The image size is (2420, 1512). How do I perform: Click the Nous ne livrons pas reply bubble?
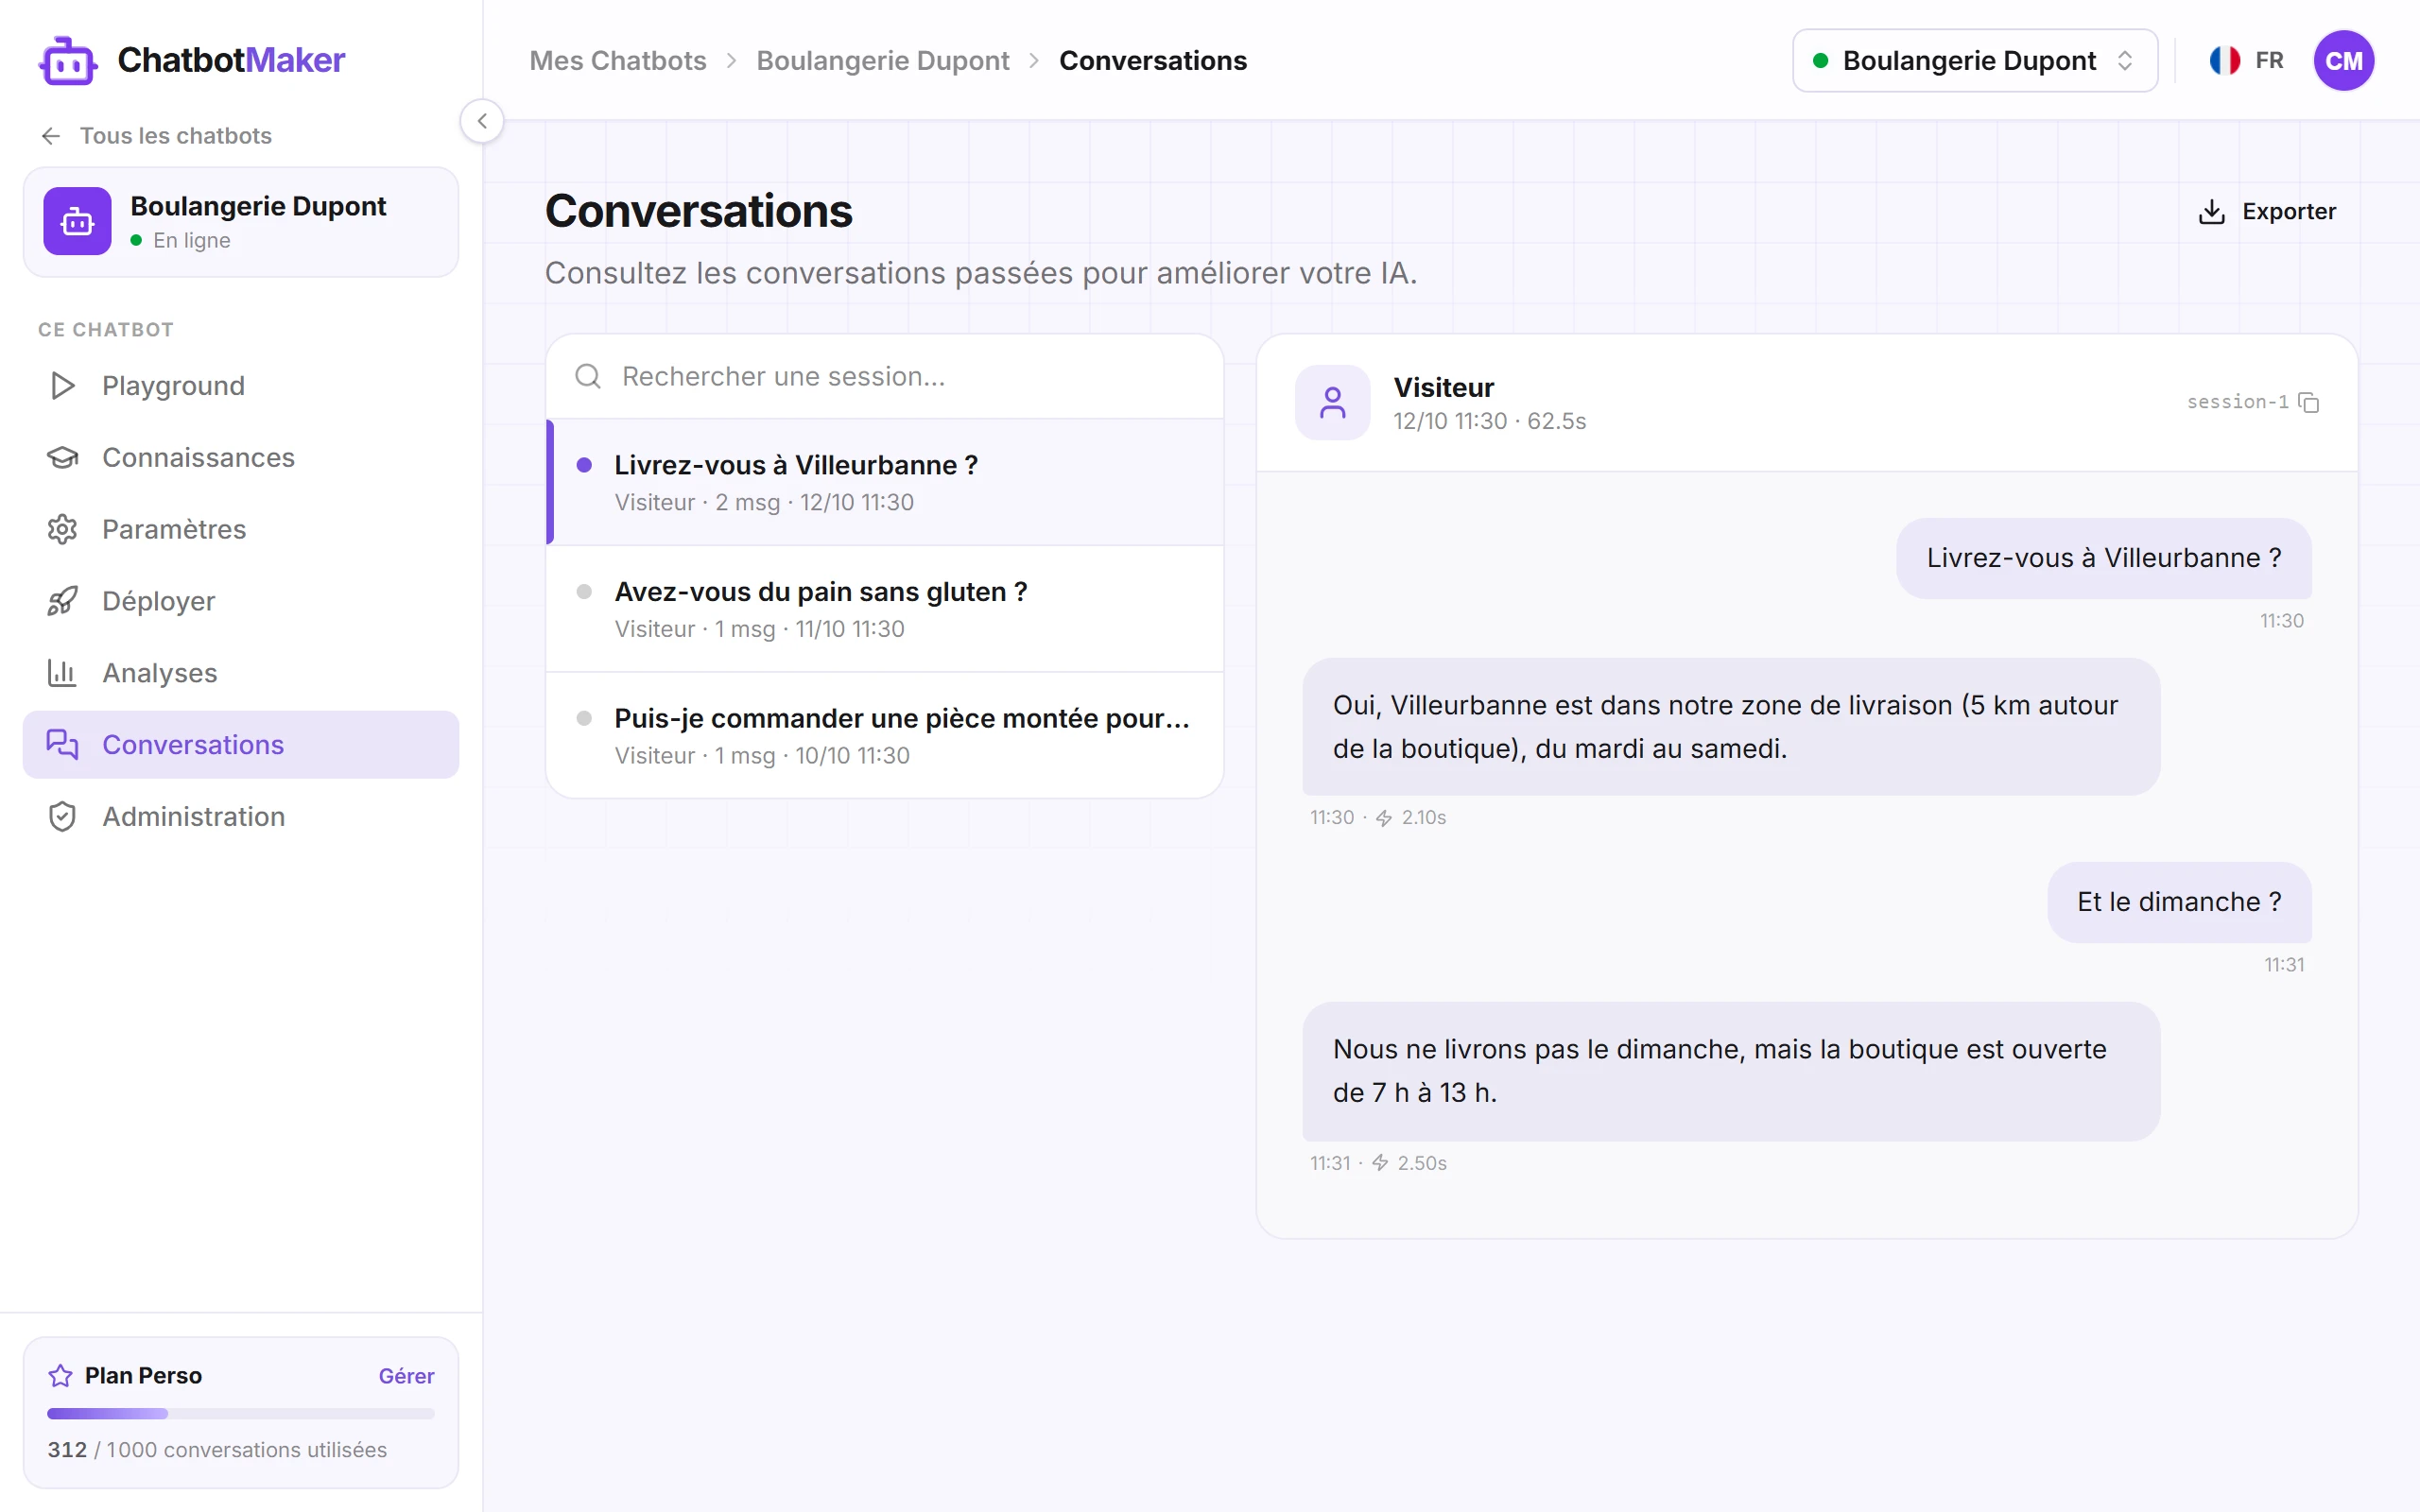1731,1071
